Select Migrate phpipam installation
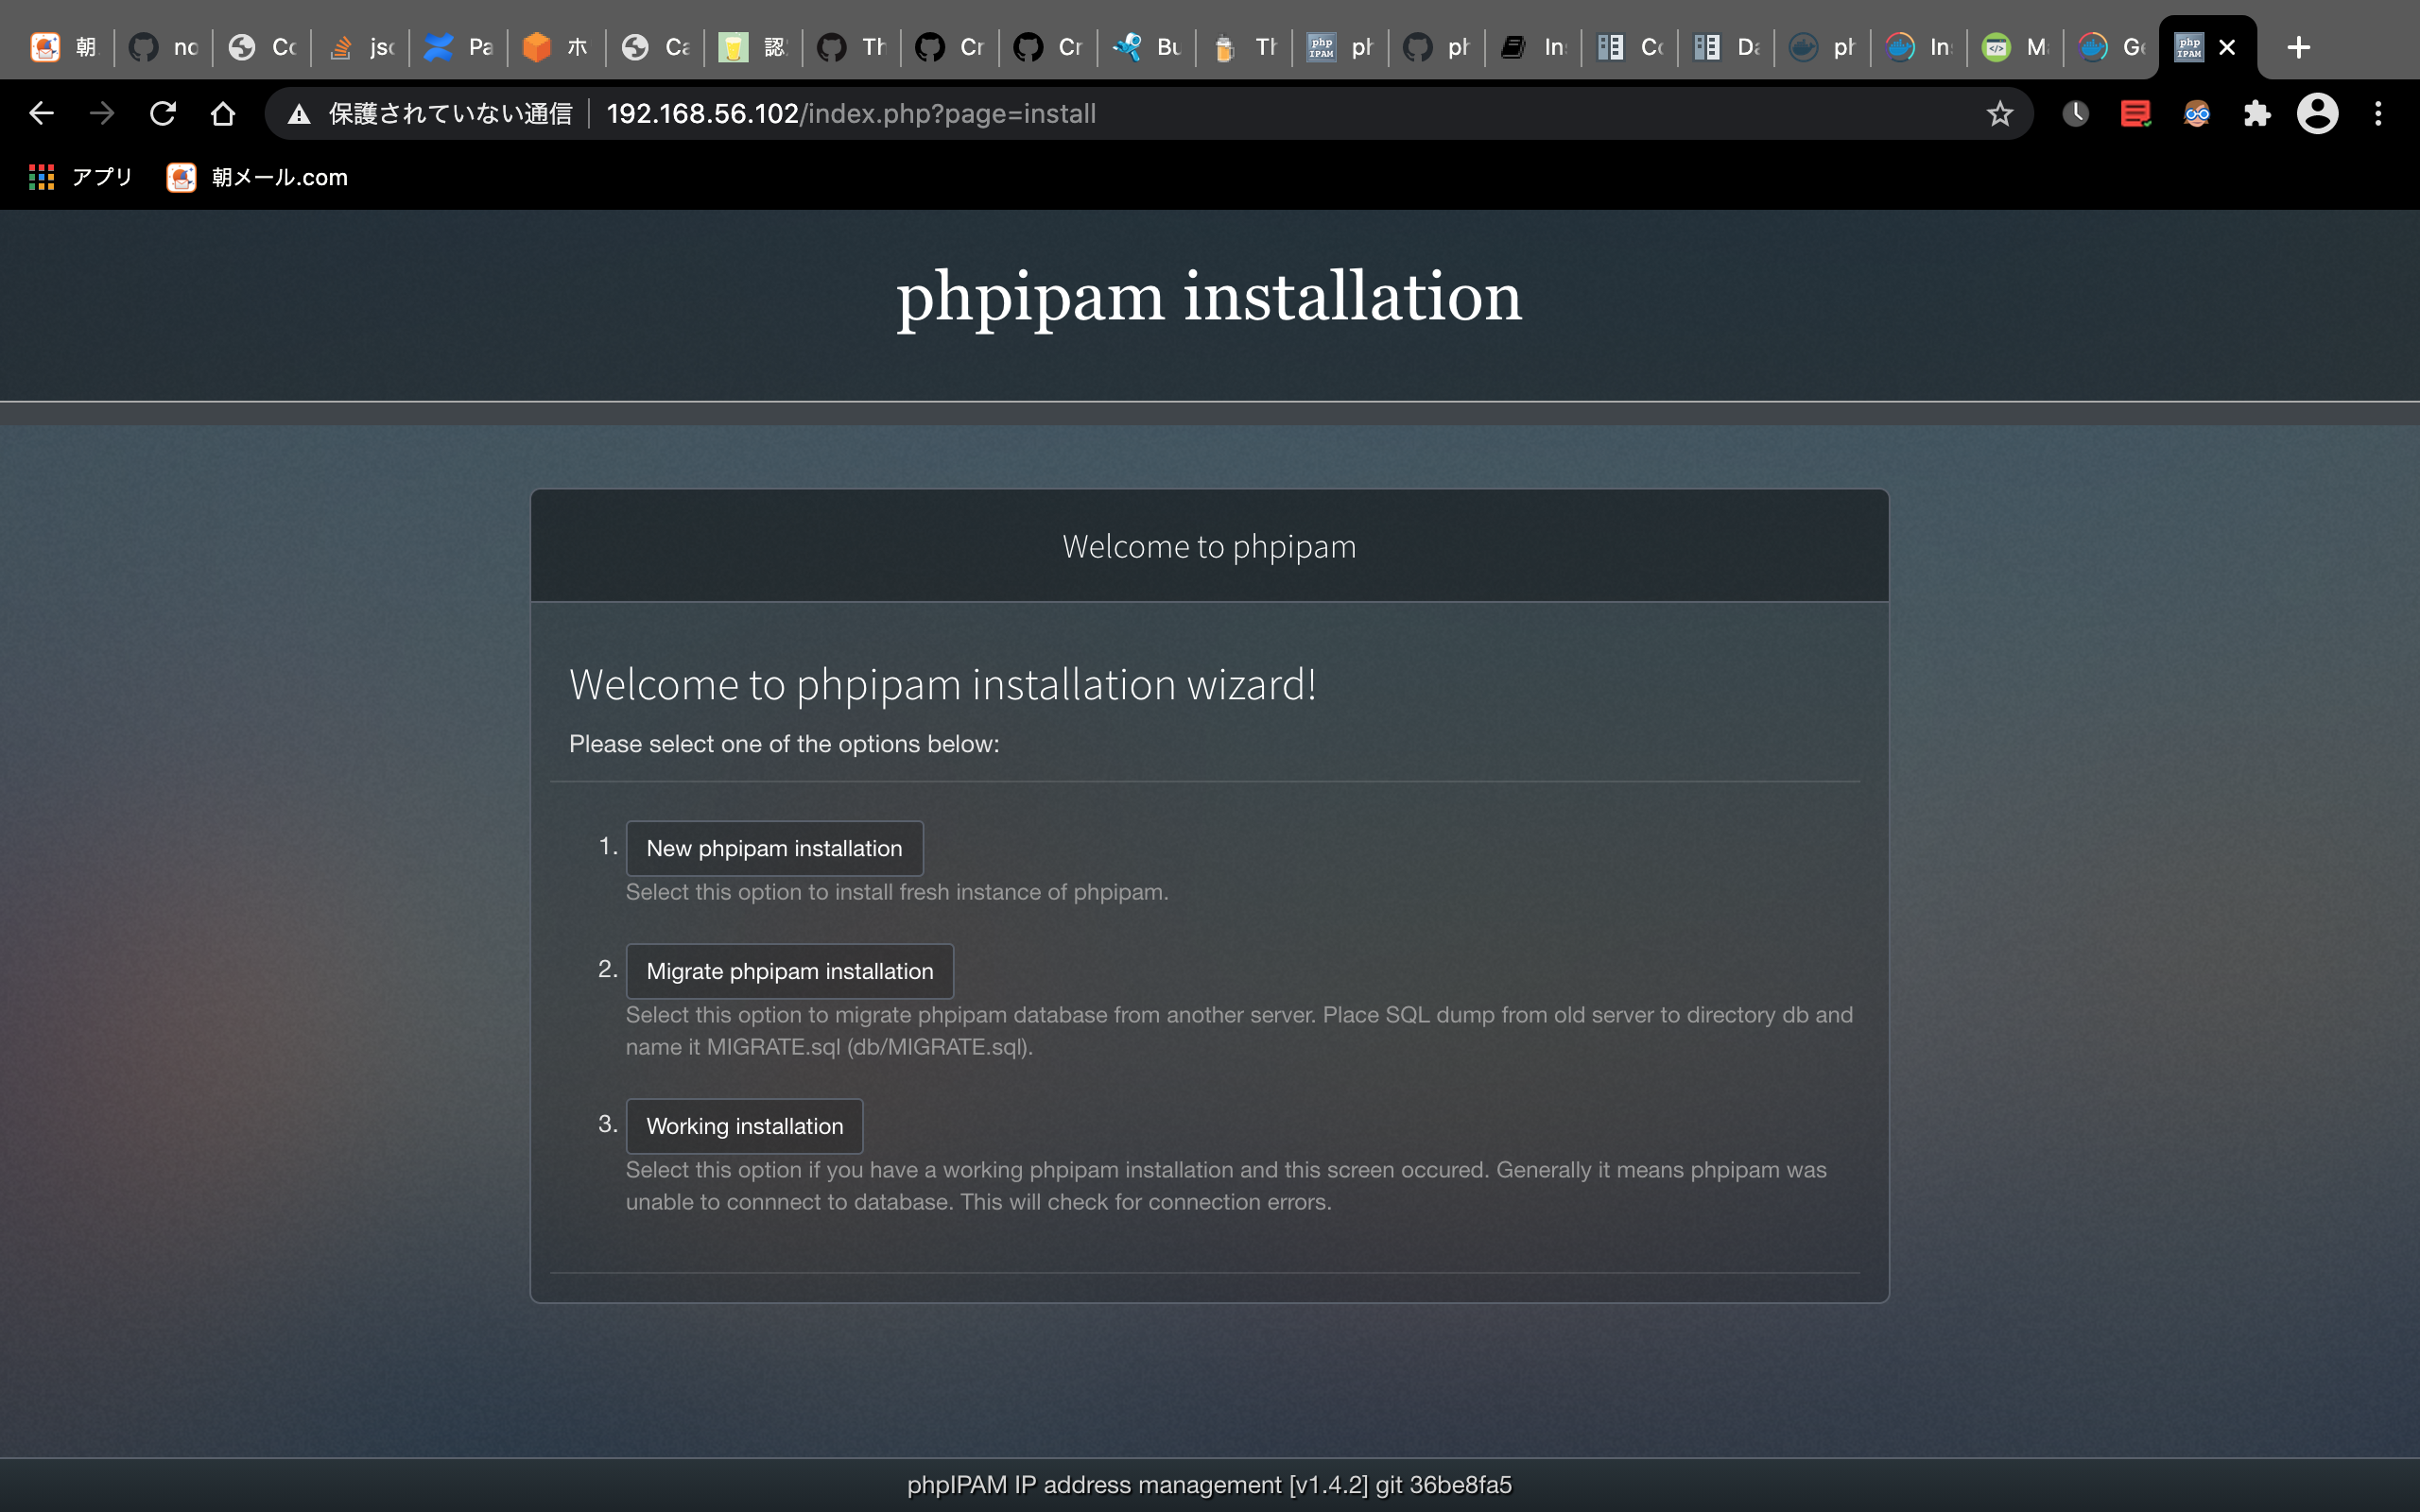Screen dimensions: 2420x1512 point(790,971)
